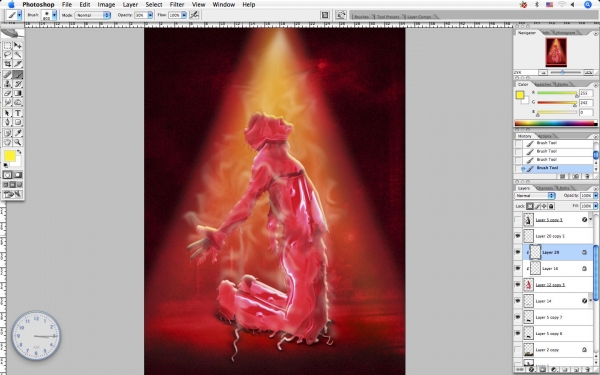
Task: Select the History Brush tool
Action: [18, 84]
